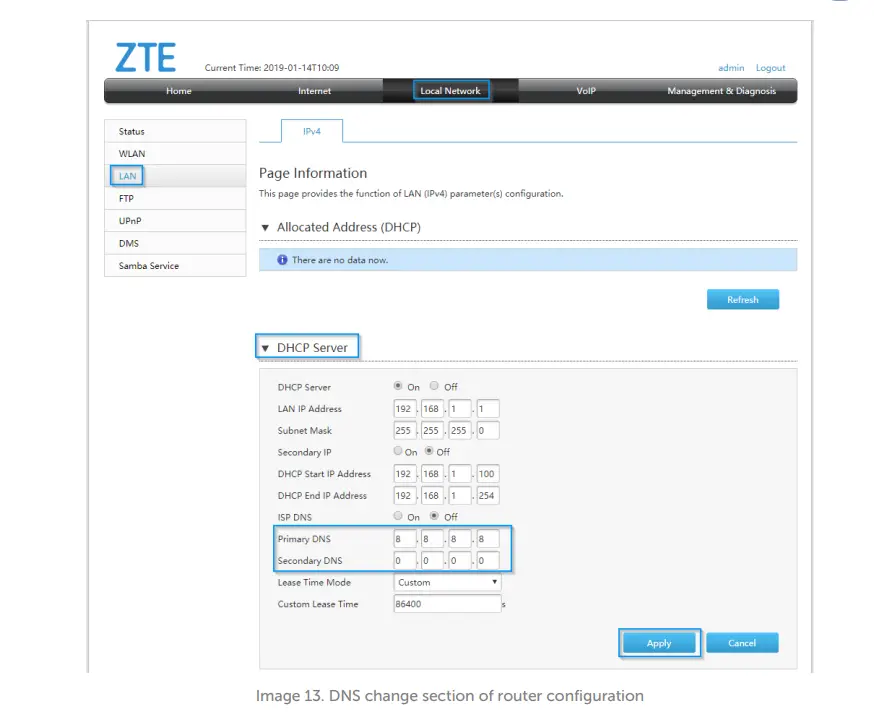Screen dimensions: 874x726
Task: Select the IPv4 tab
Action: [311, 130]
